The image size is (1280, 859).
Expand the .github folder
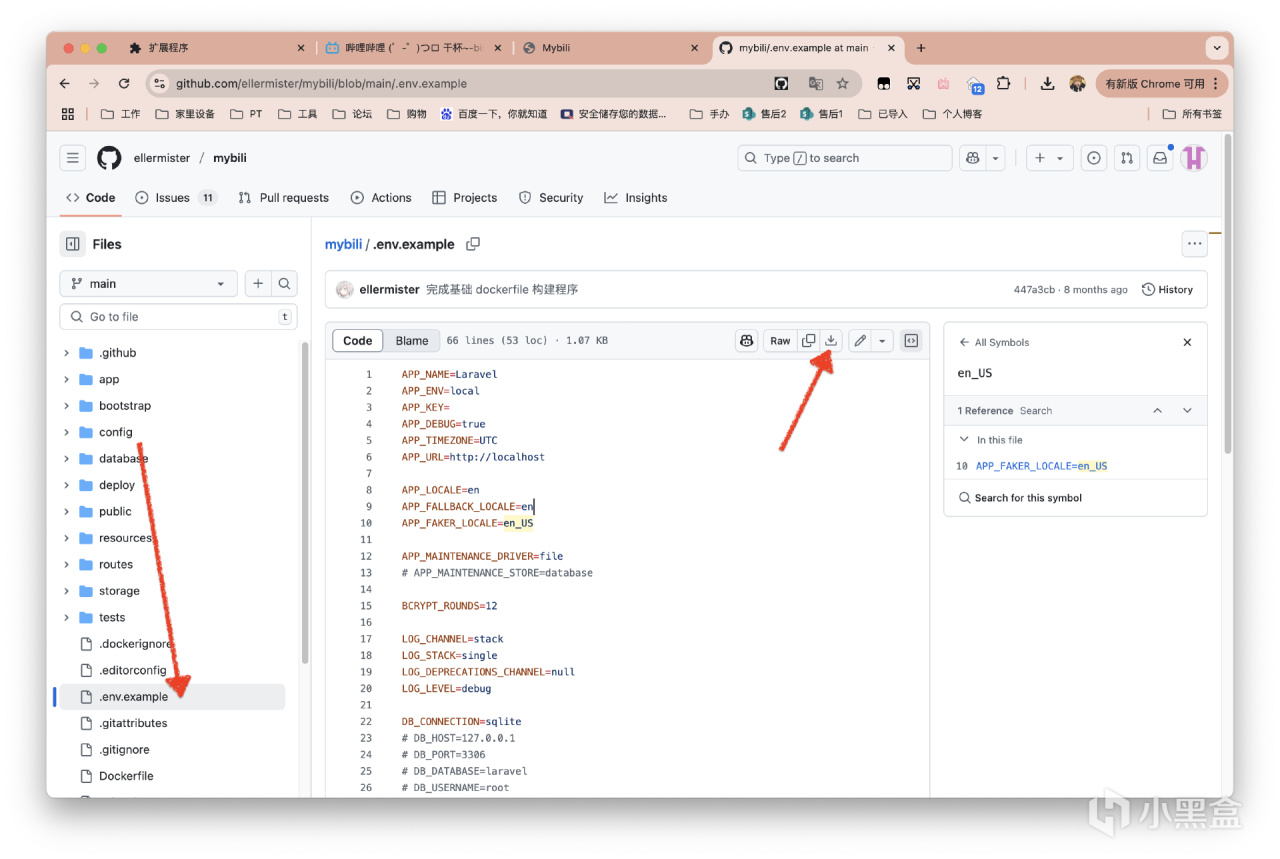click(66, 353)
